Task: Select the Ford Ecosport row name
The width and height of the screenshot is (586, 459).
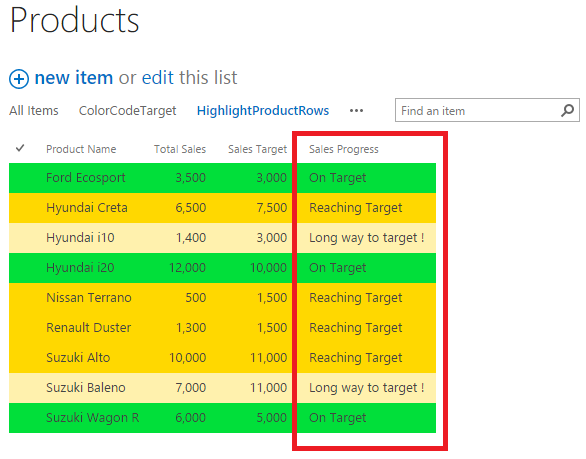Action: [86, 178]
